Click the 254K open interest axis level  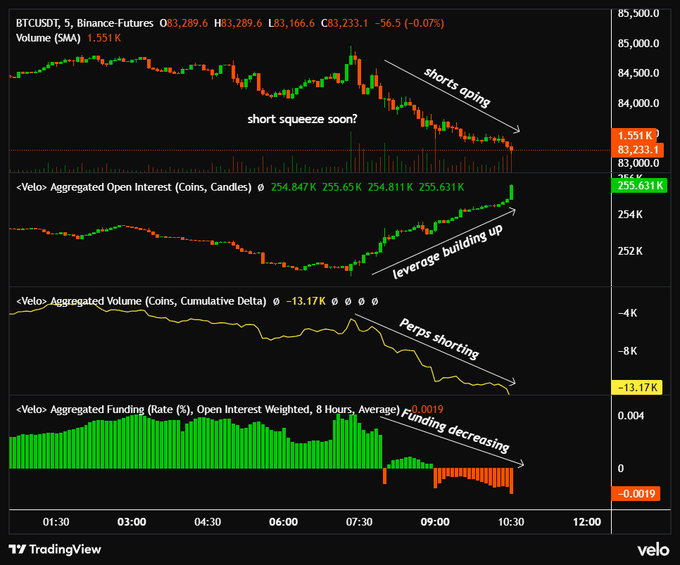click(630, 214)
